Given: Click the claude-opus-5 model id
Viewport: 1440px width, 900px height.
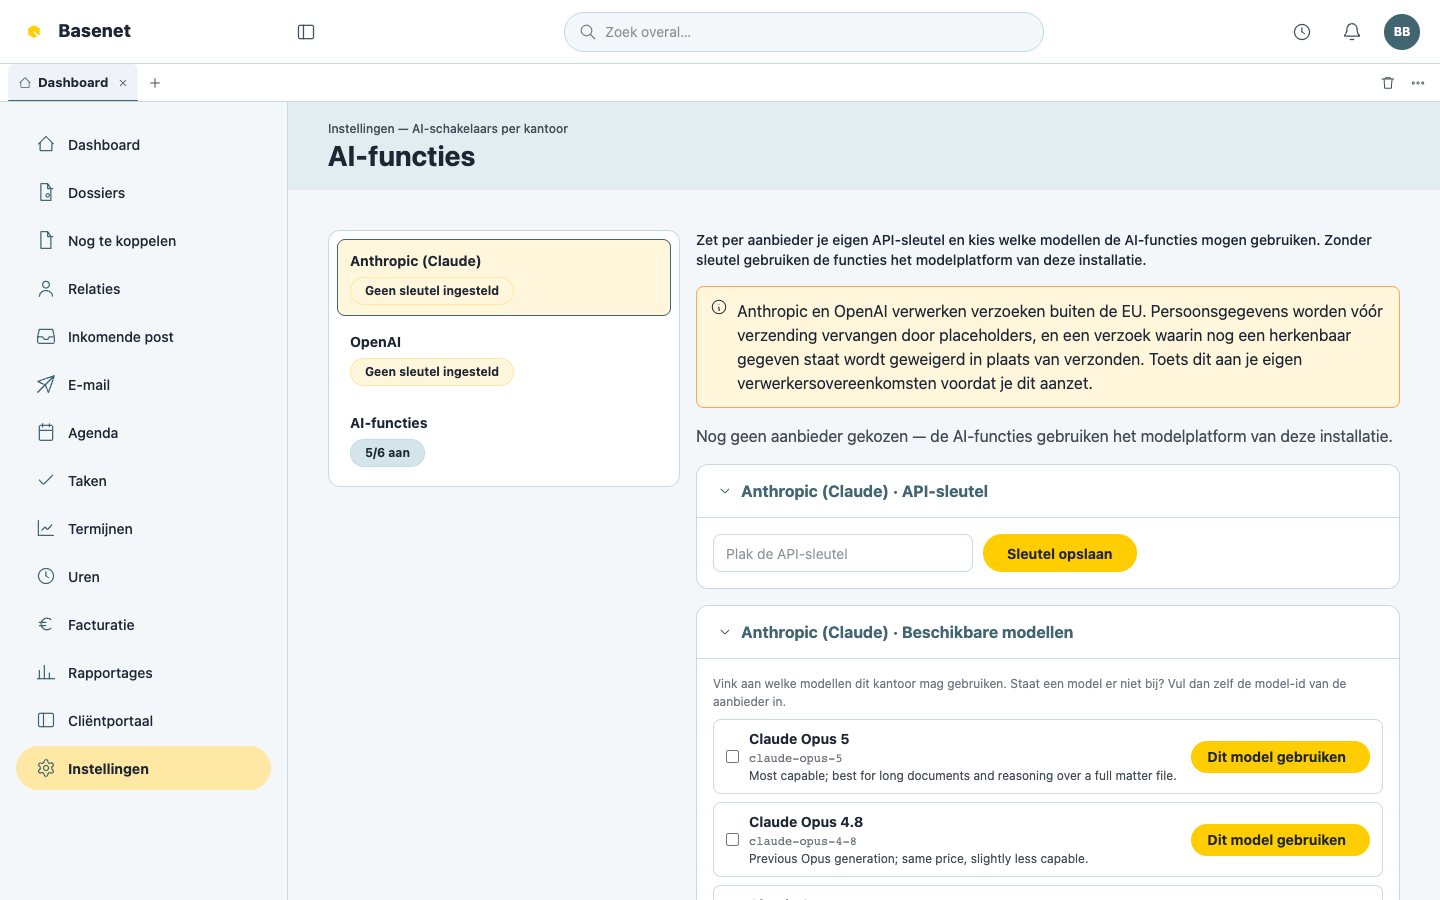Looking at the screenshot, I should [795, 758].
